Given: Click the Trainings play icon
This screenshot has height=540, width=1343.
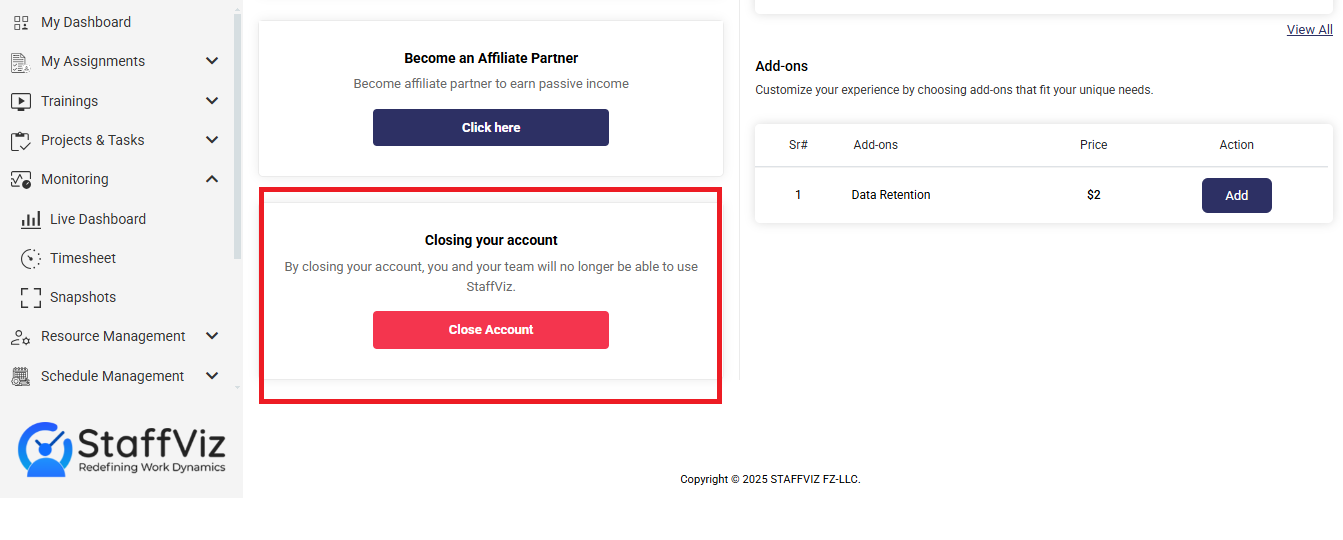Looking at the screenshot, I should 21,101.
